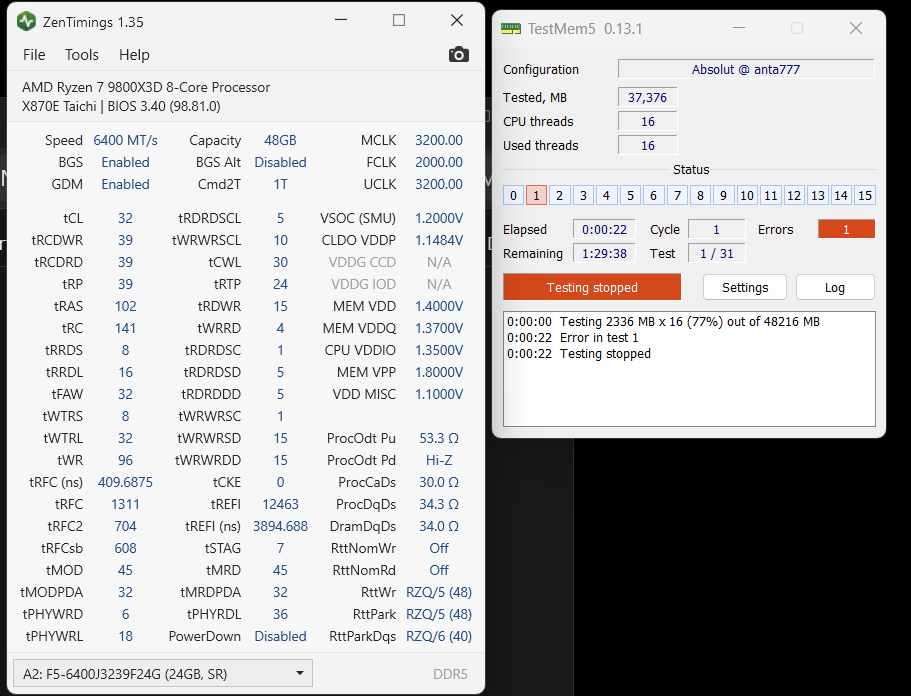
Task: Click the VSOC (SMU) value 1.2000V
Action: (x=439, y=218)
